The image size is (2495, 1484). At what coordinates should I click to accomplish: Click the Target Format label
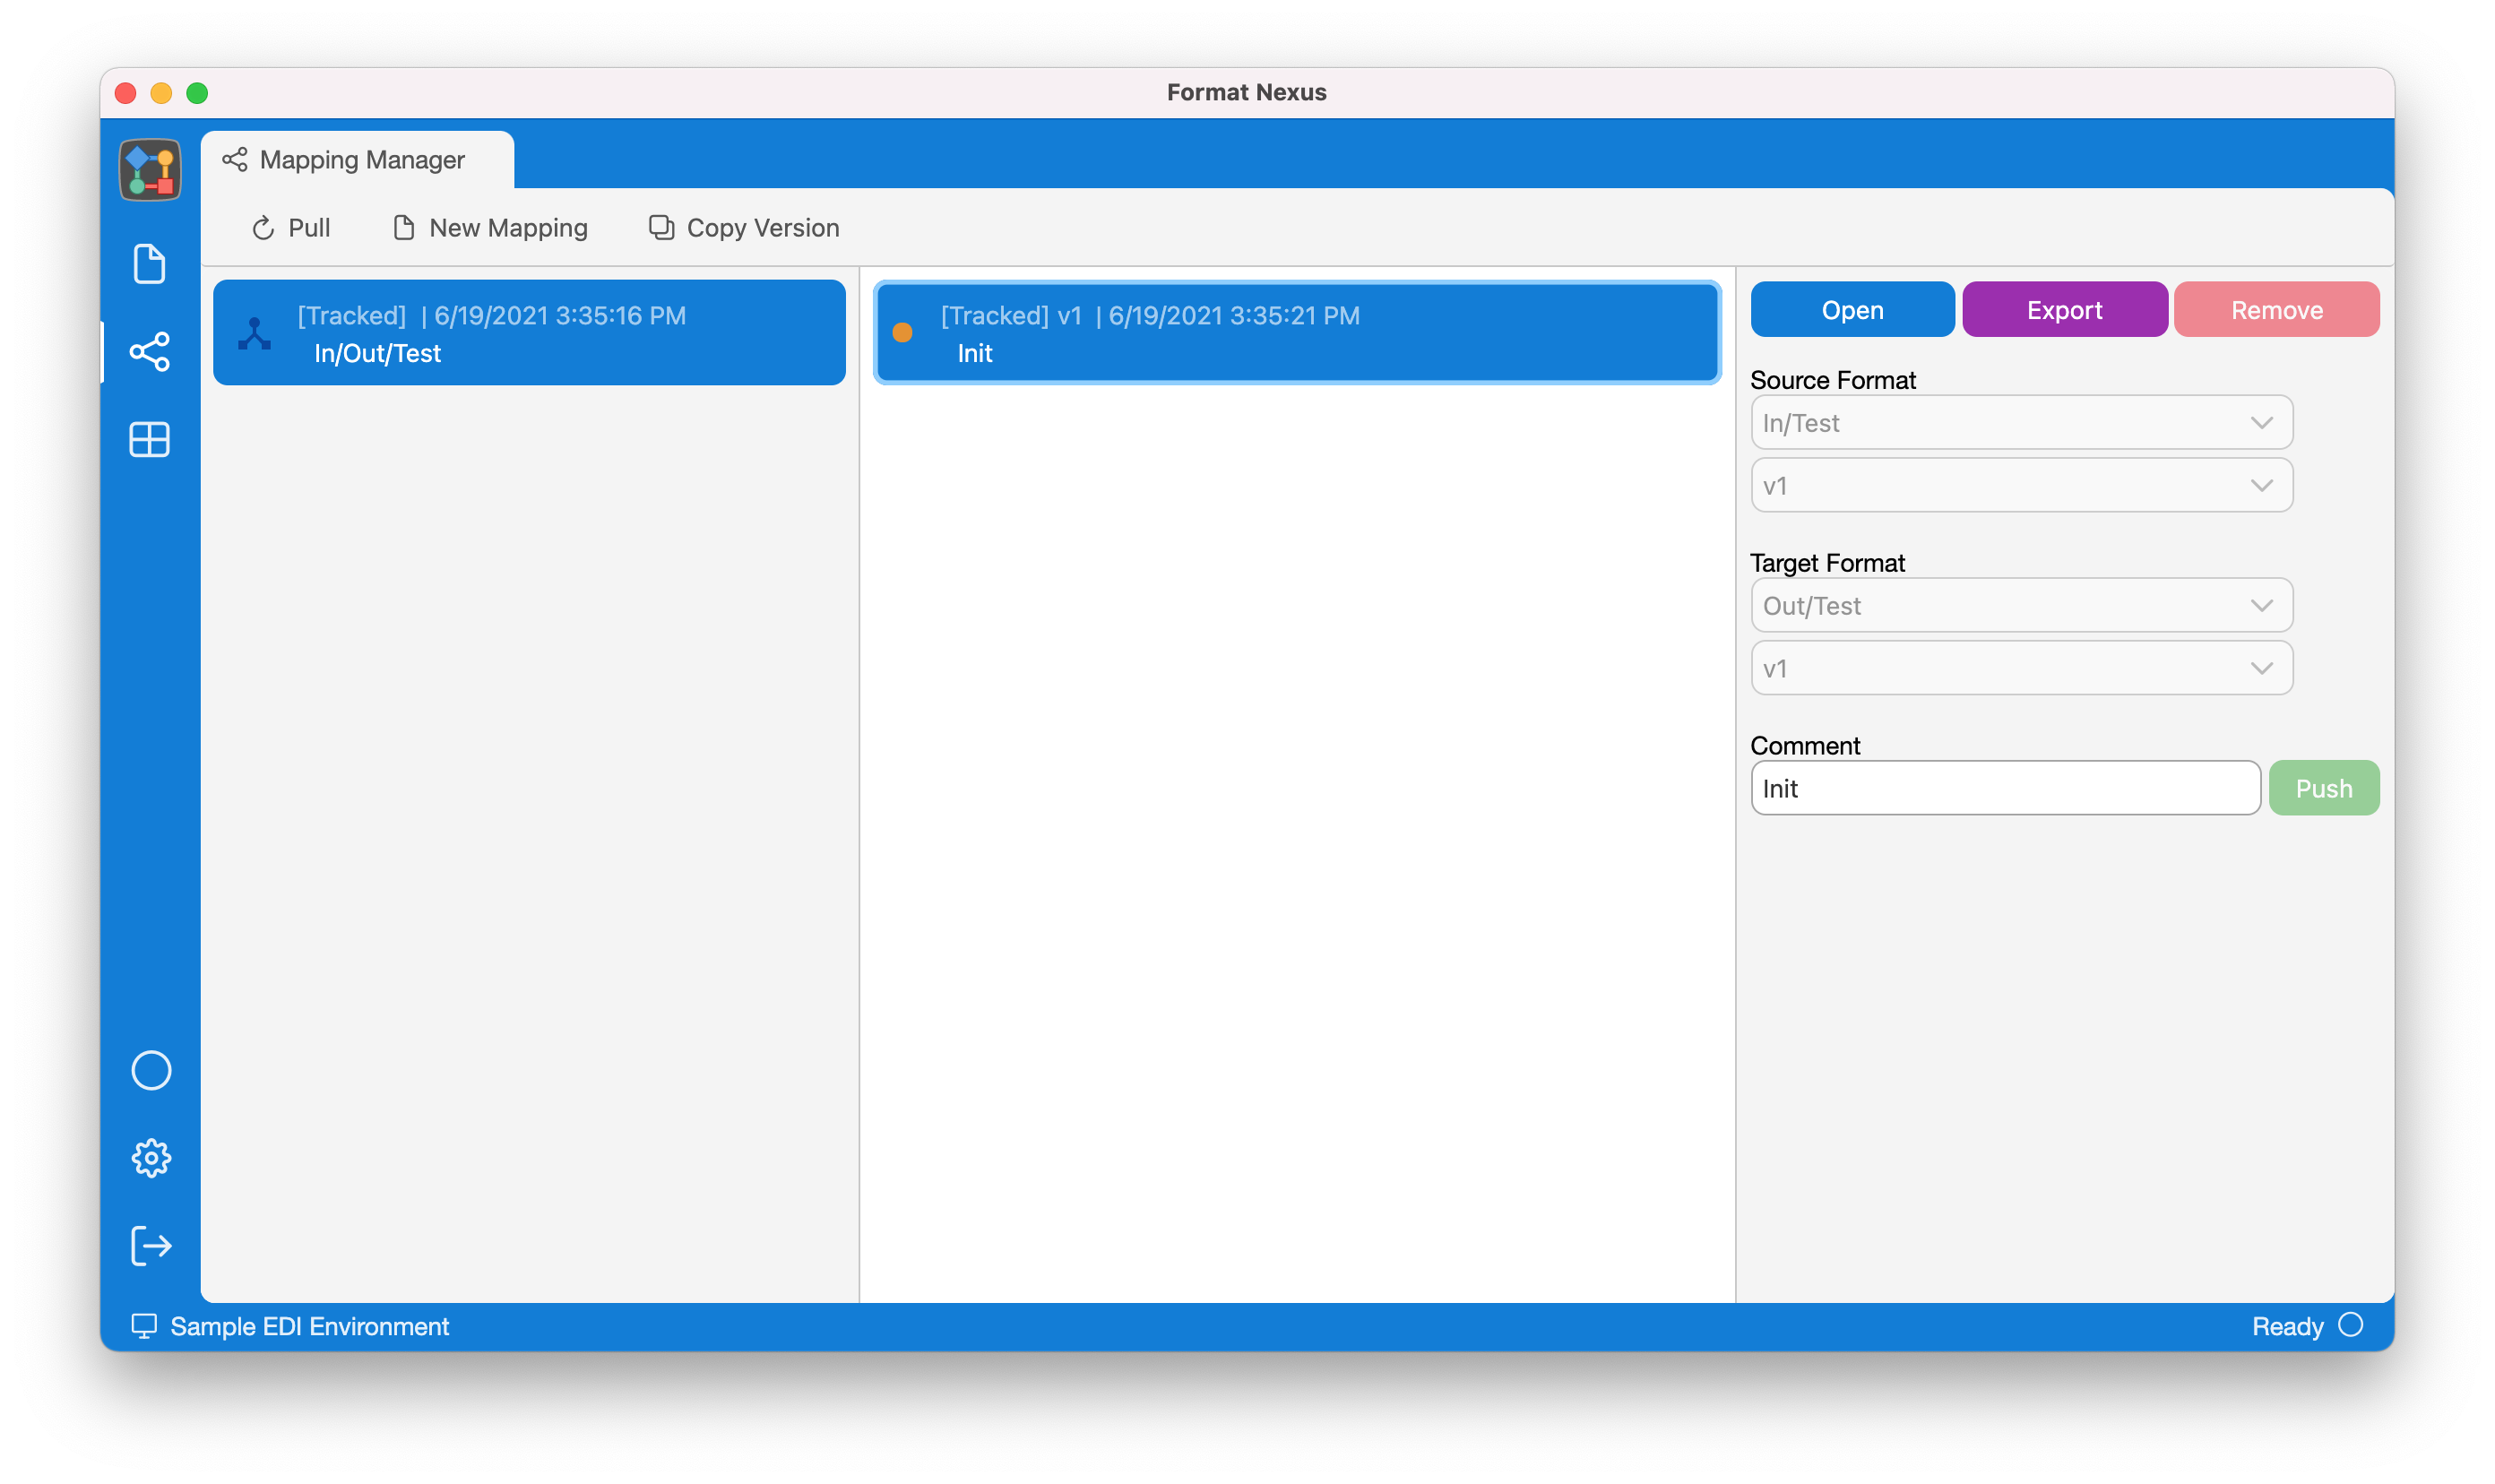(1827, 563)
